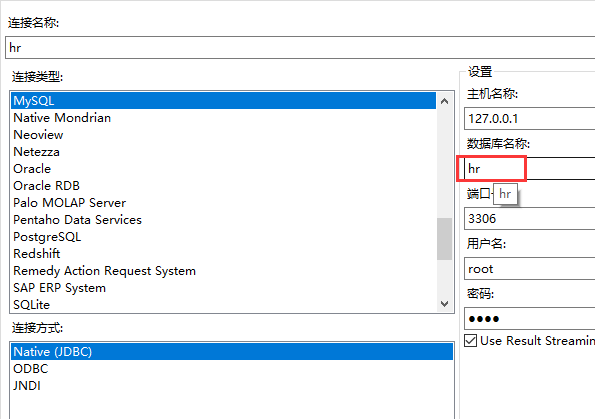The height and width of the screenshot is (419, 595).
Task: Choose Palo MOLAP Server entry
Action: pos(224,203)
